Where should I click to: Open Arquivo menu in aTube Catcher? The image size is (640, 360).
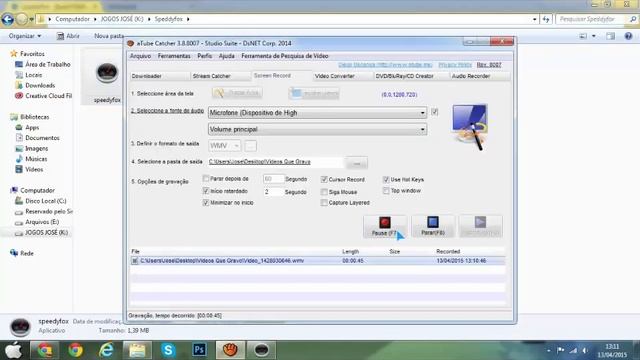(140, 56)
